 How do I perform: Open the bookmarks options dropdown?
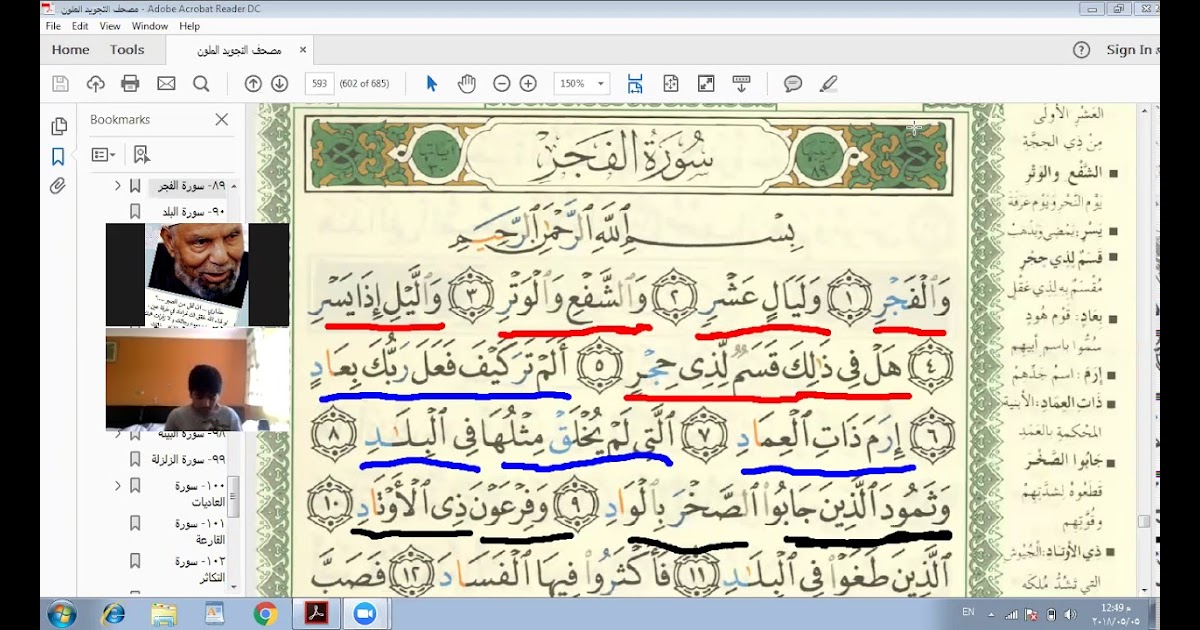point(103,155)
